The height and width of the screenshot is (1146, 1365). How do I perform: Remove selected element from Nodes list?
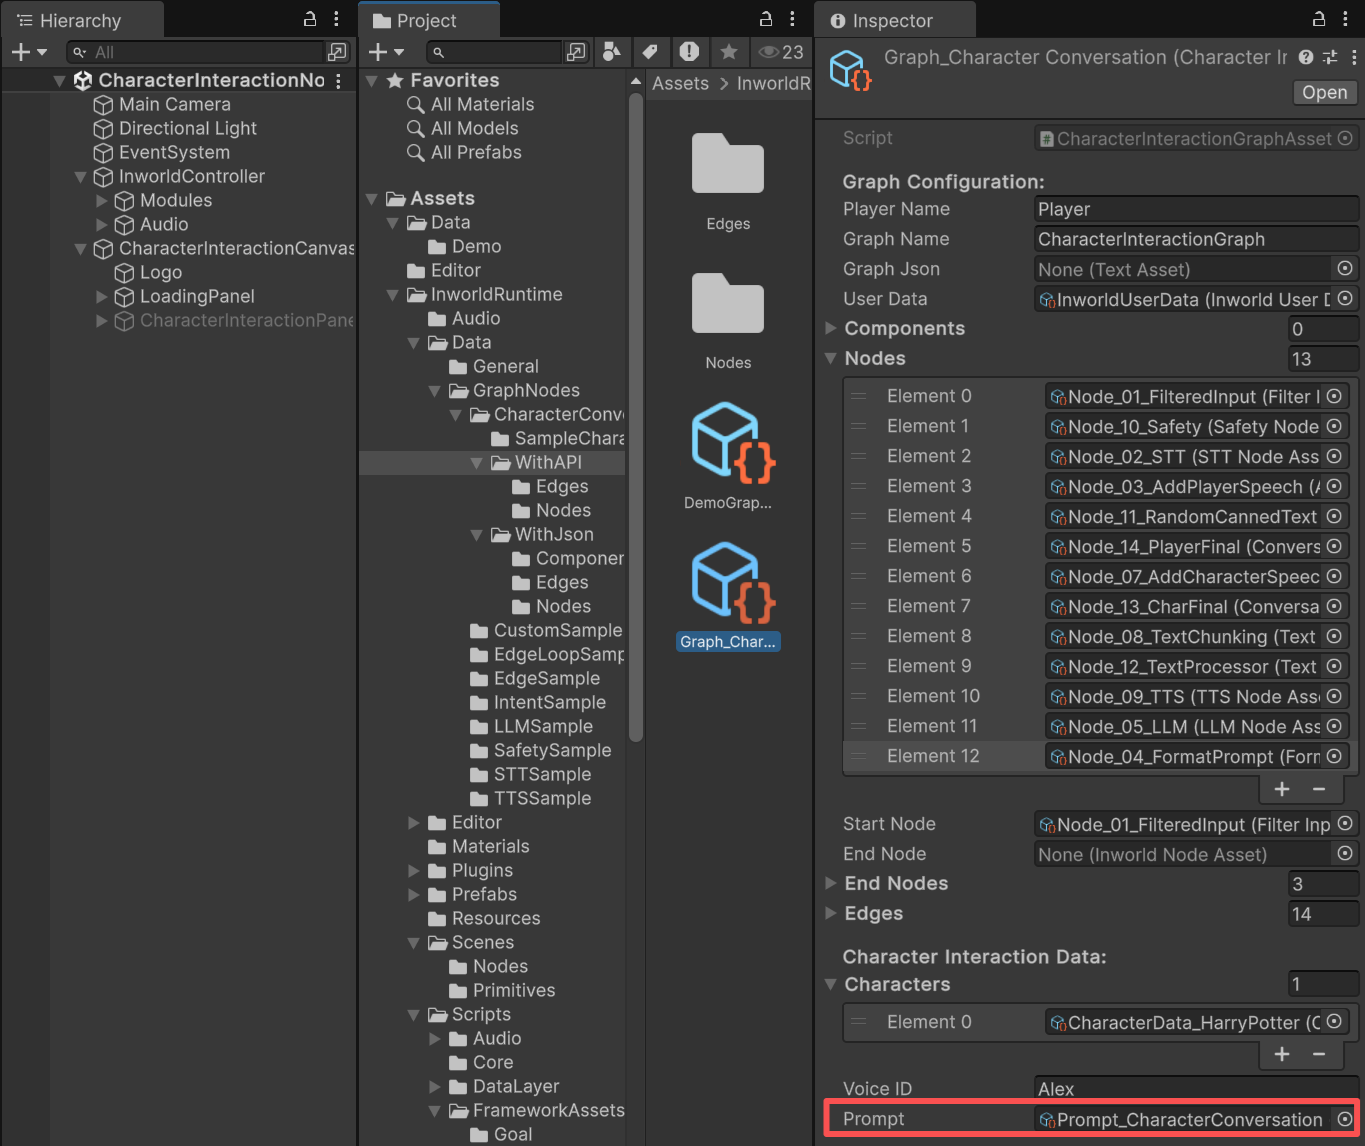[x=1319, y=789]
